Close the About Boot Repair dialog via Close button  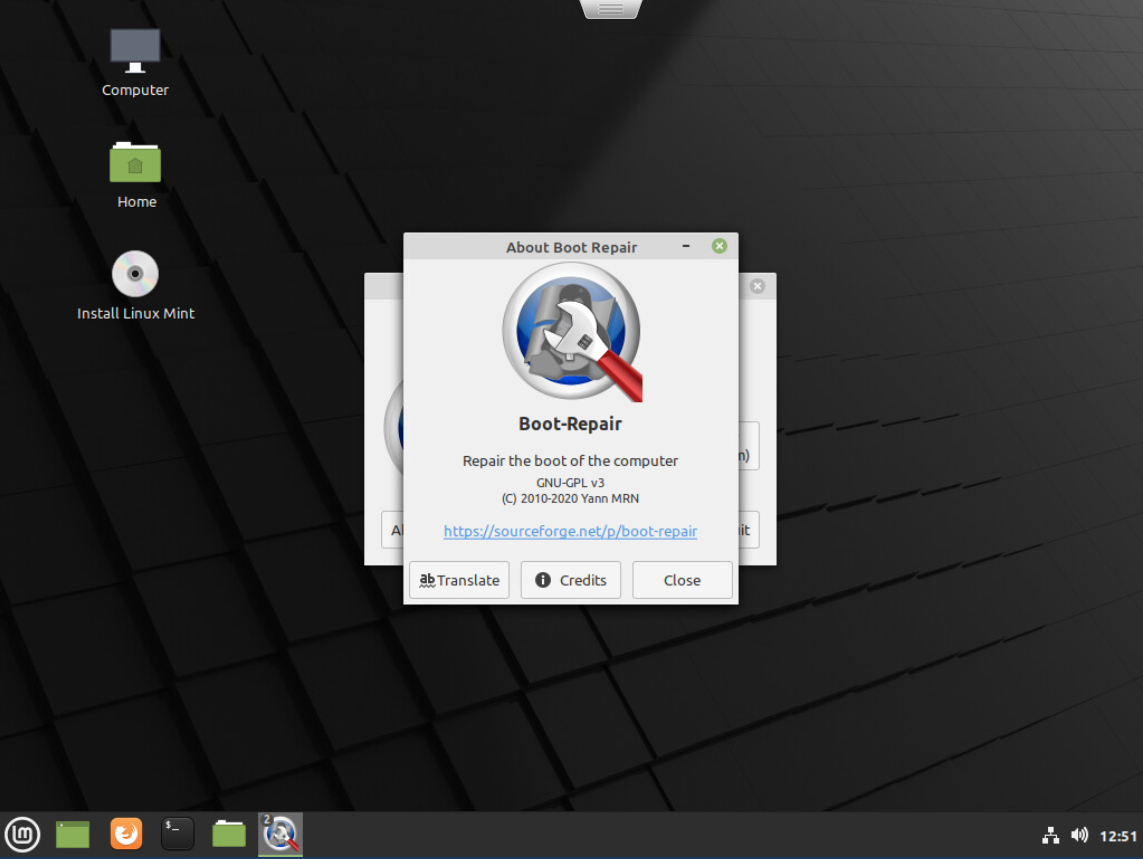(682, 580)
